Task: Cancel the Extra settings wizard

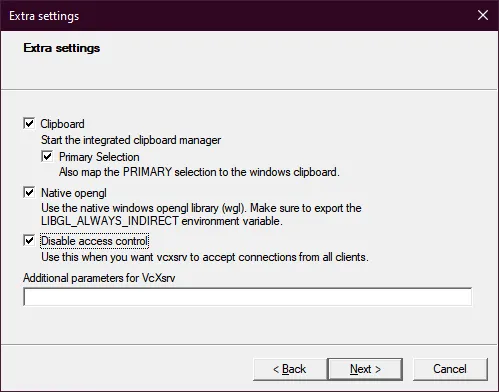Action: coord(450,369)
